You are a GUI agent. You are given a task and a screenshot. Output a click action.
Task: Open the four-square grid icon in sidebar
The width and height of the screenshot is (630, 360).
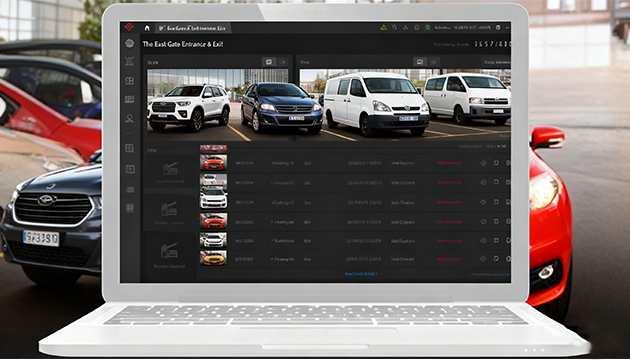[x=129, y=81]
